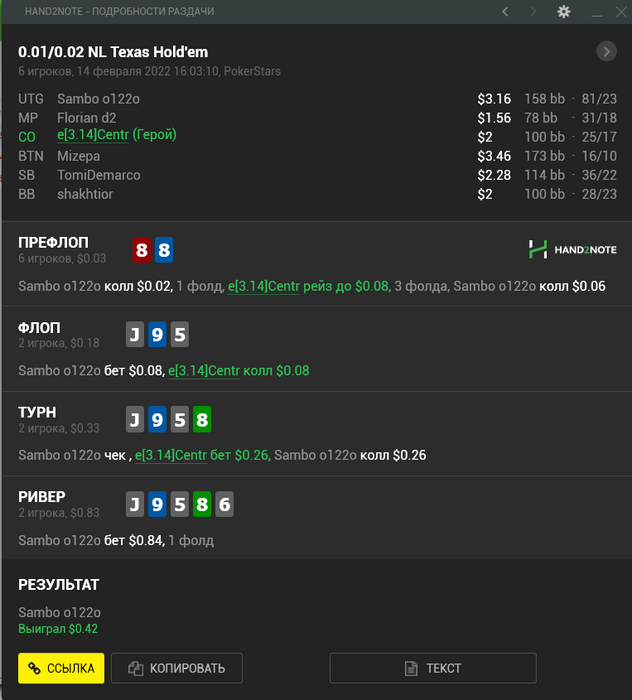
Task: Select the red 8 hole card
Action: click(142, 250)
